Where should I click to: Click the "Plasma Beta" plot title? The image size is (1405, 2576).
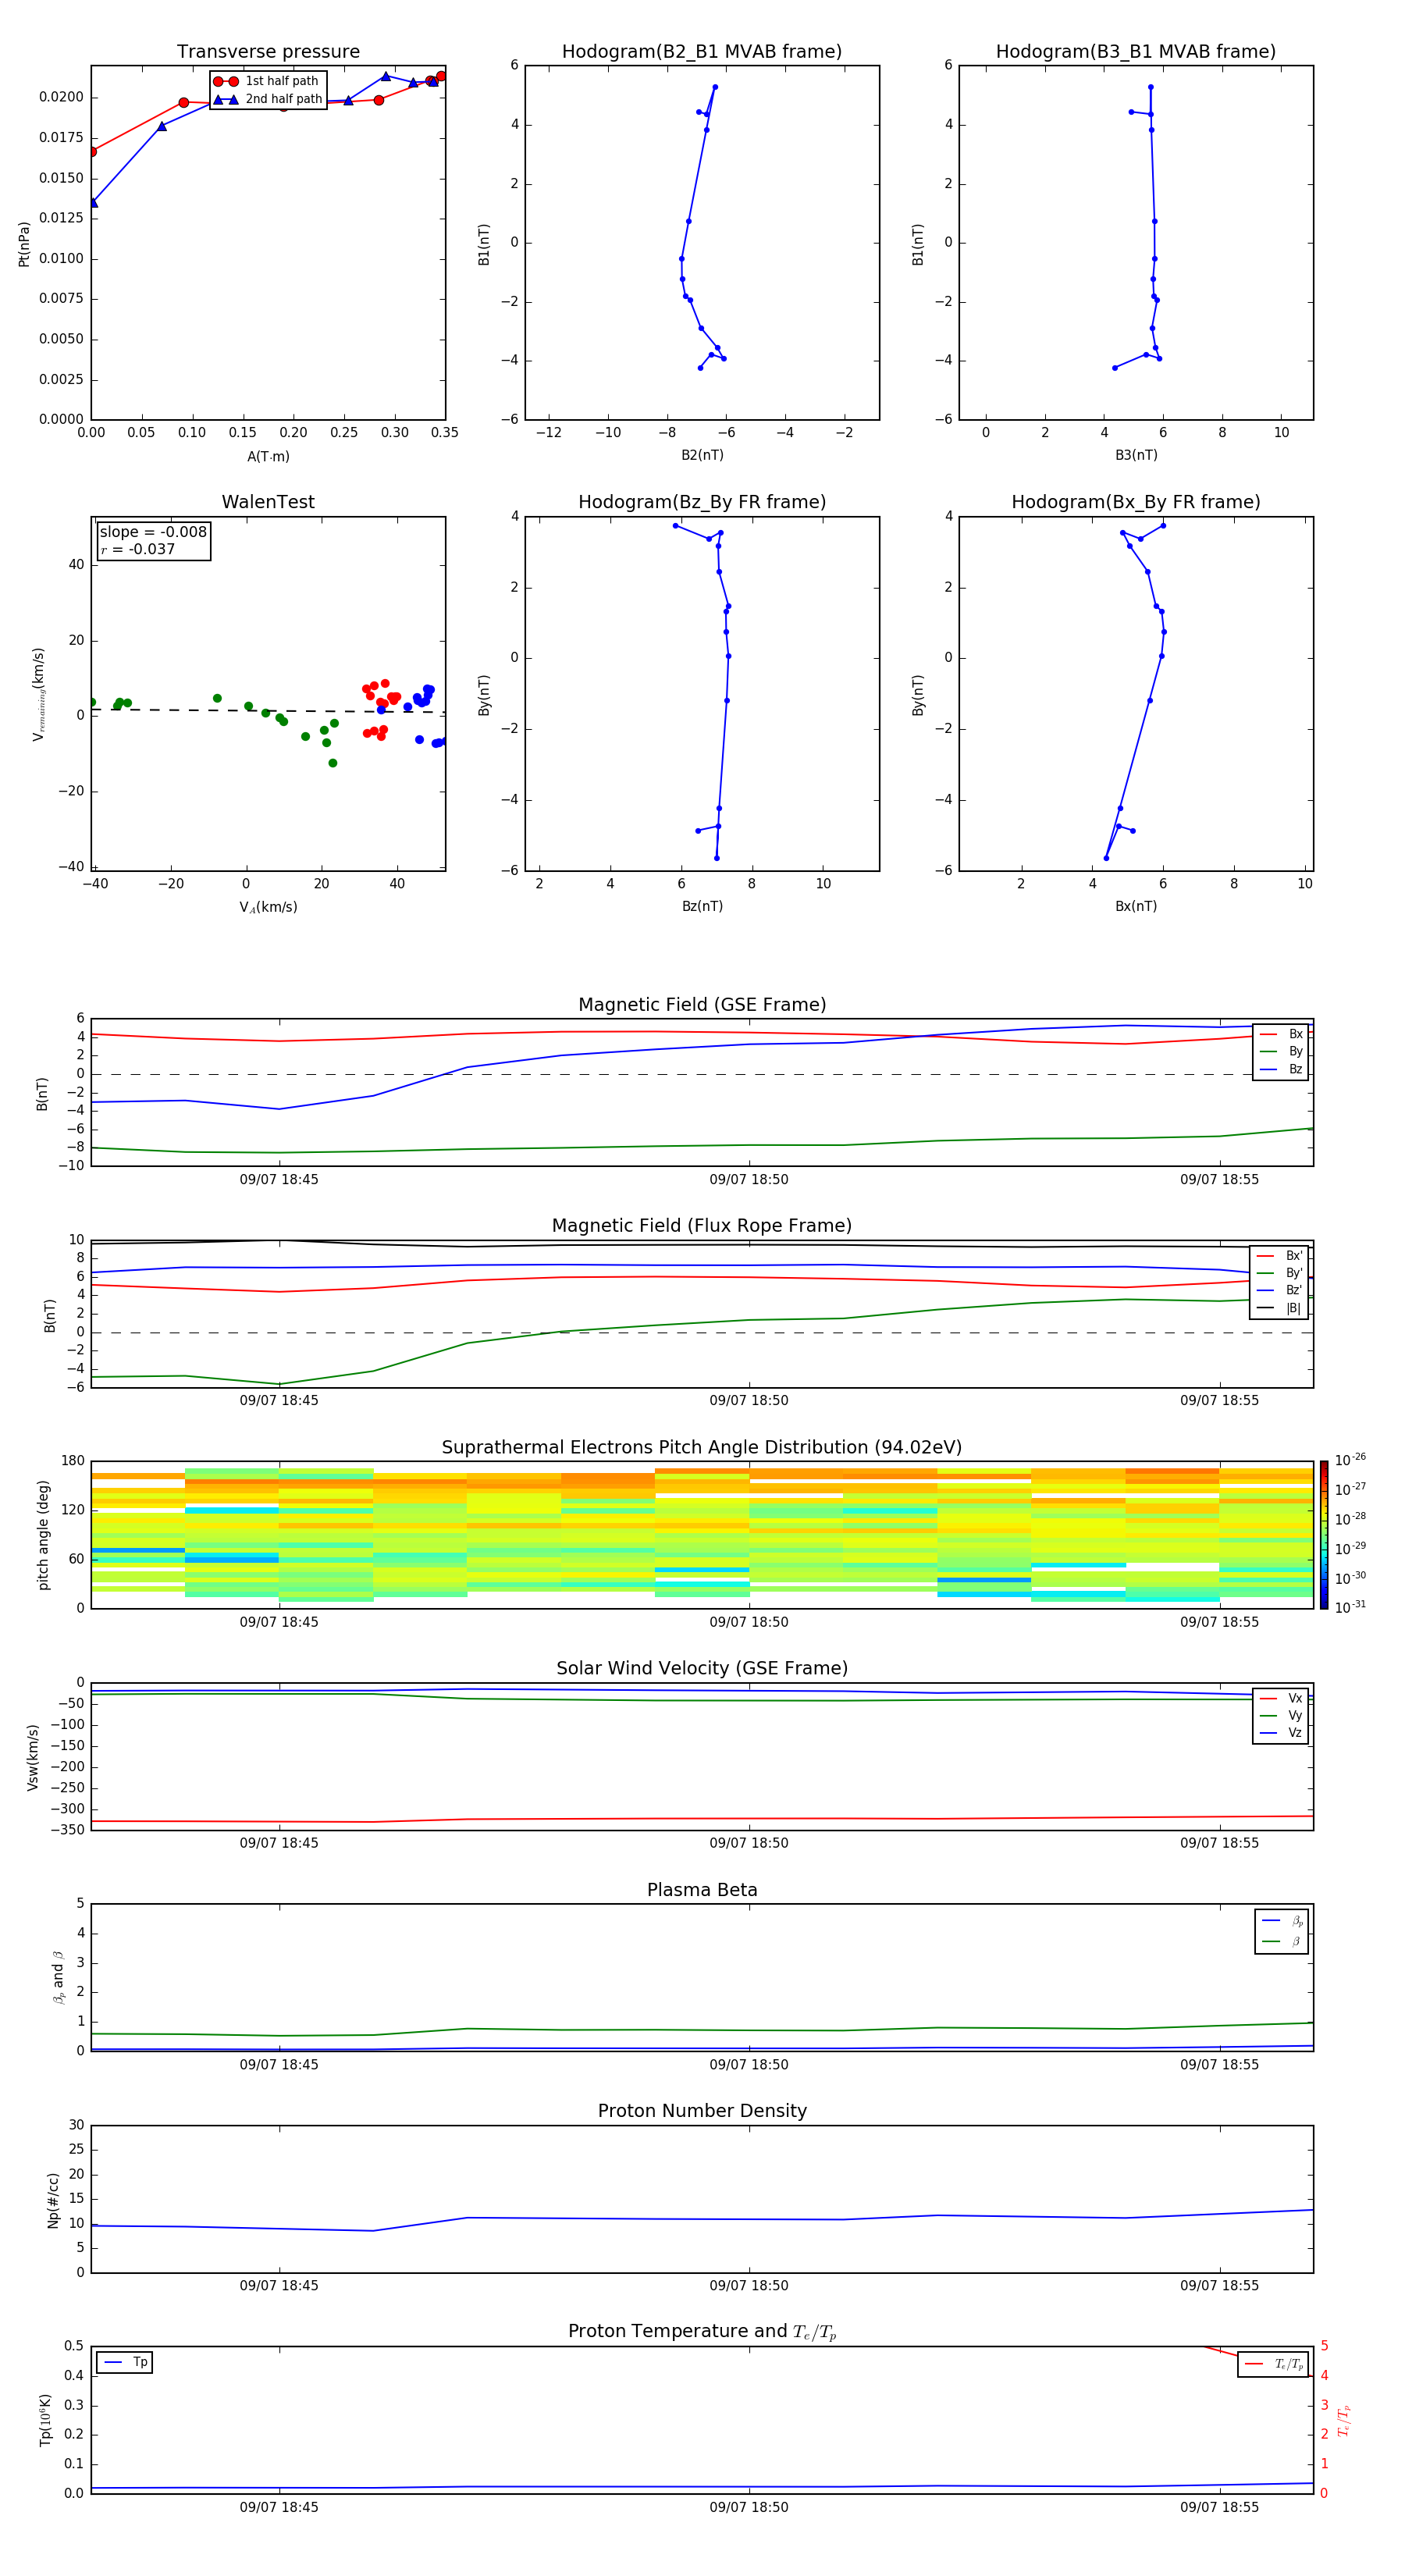702,1890
